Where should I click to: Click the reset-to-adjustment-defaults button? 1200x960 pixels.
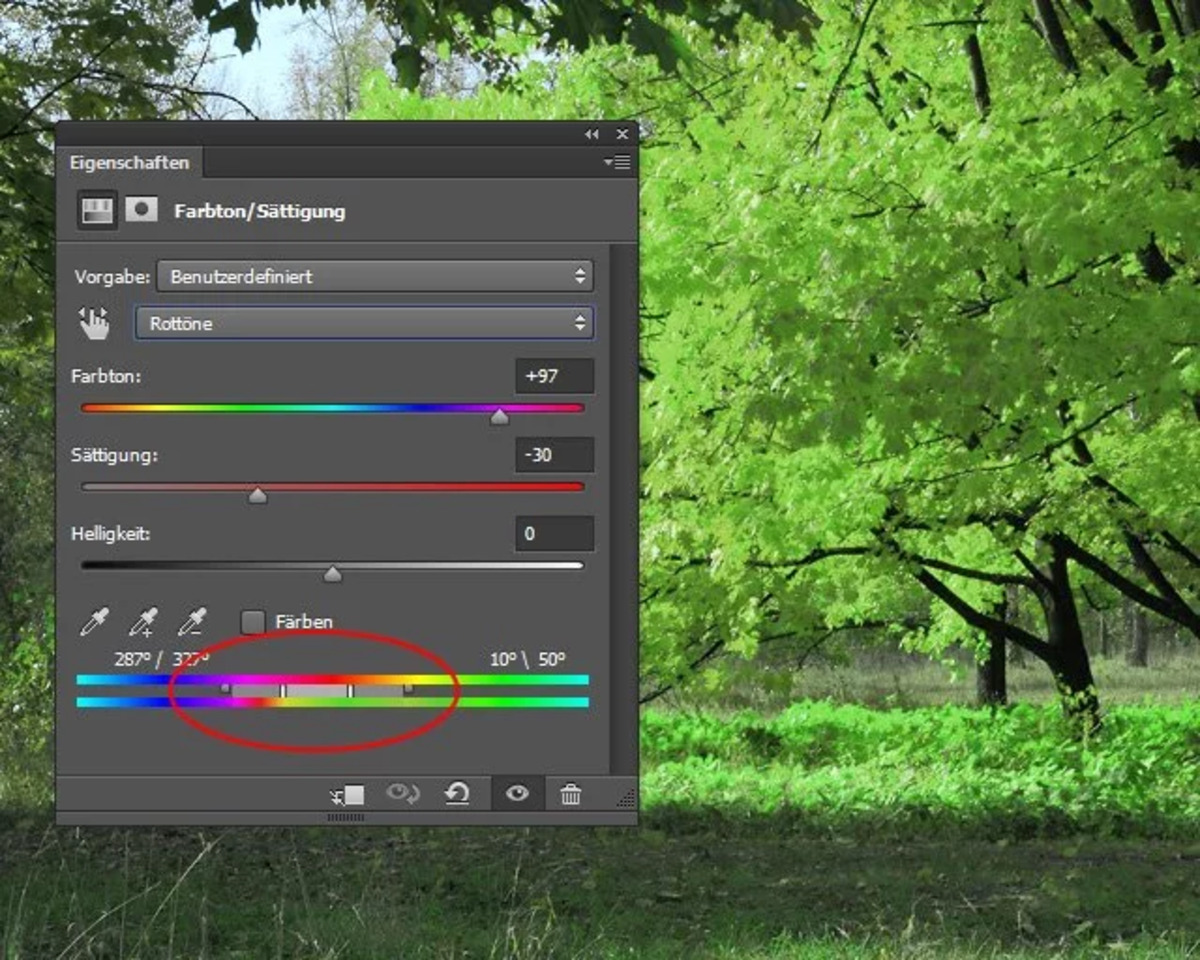pos(458,792)
